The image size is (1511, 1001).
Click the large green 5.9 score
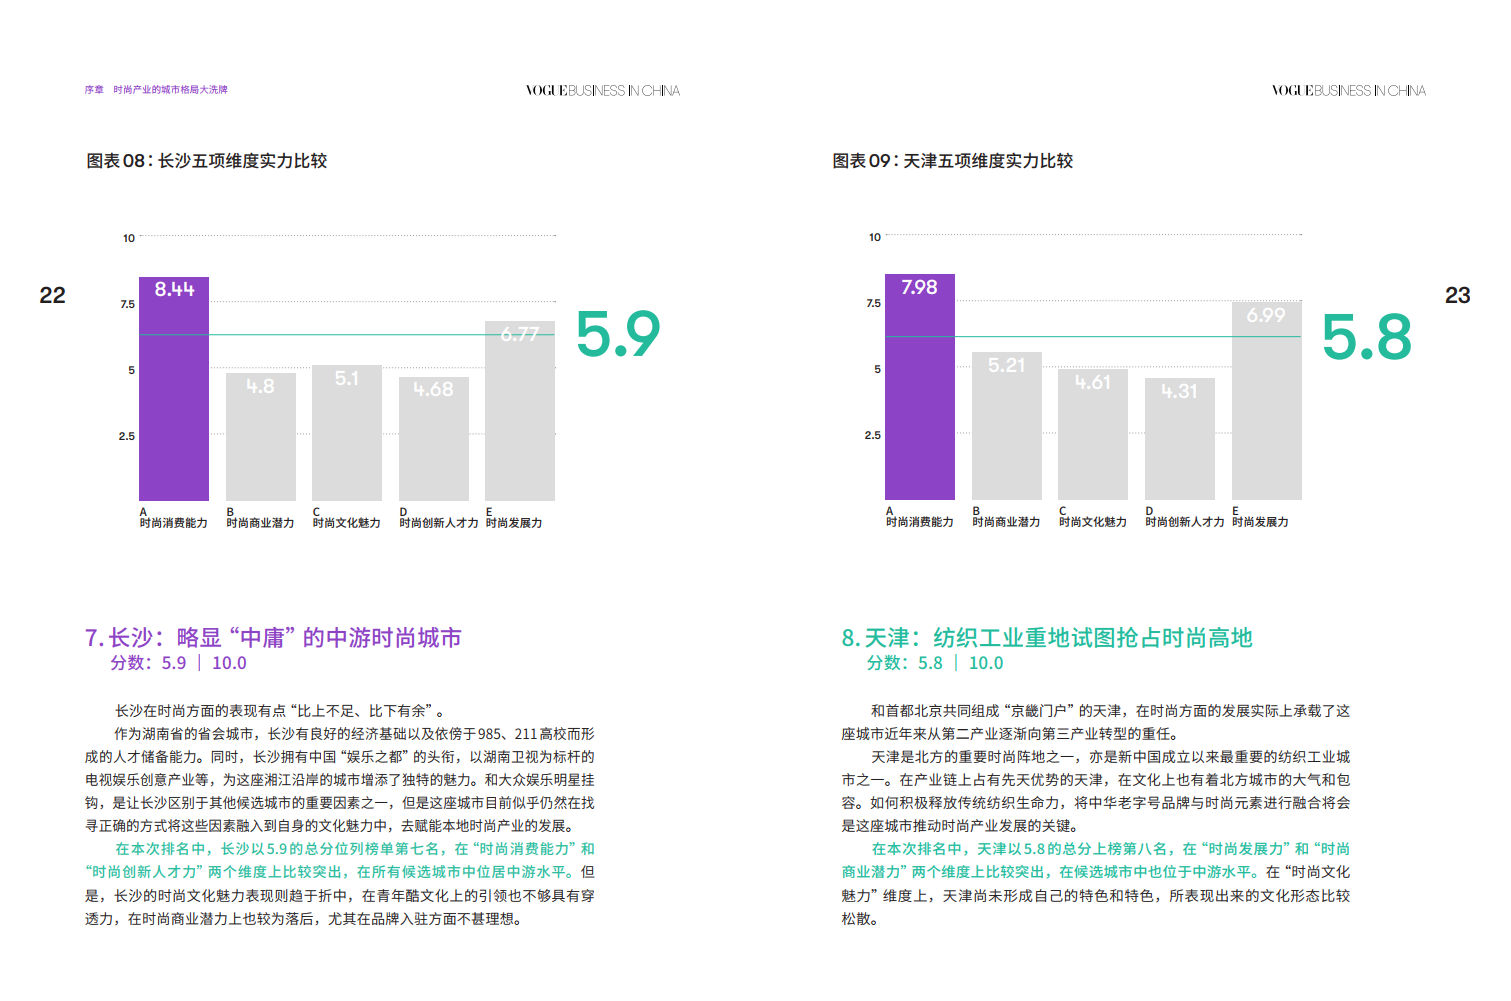point(618,334)
